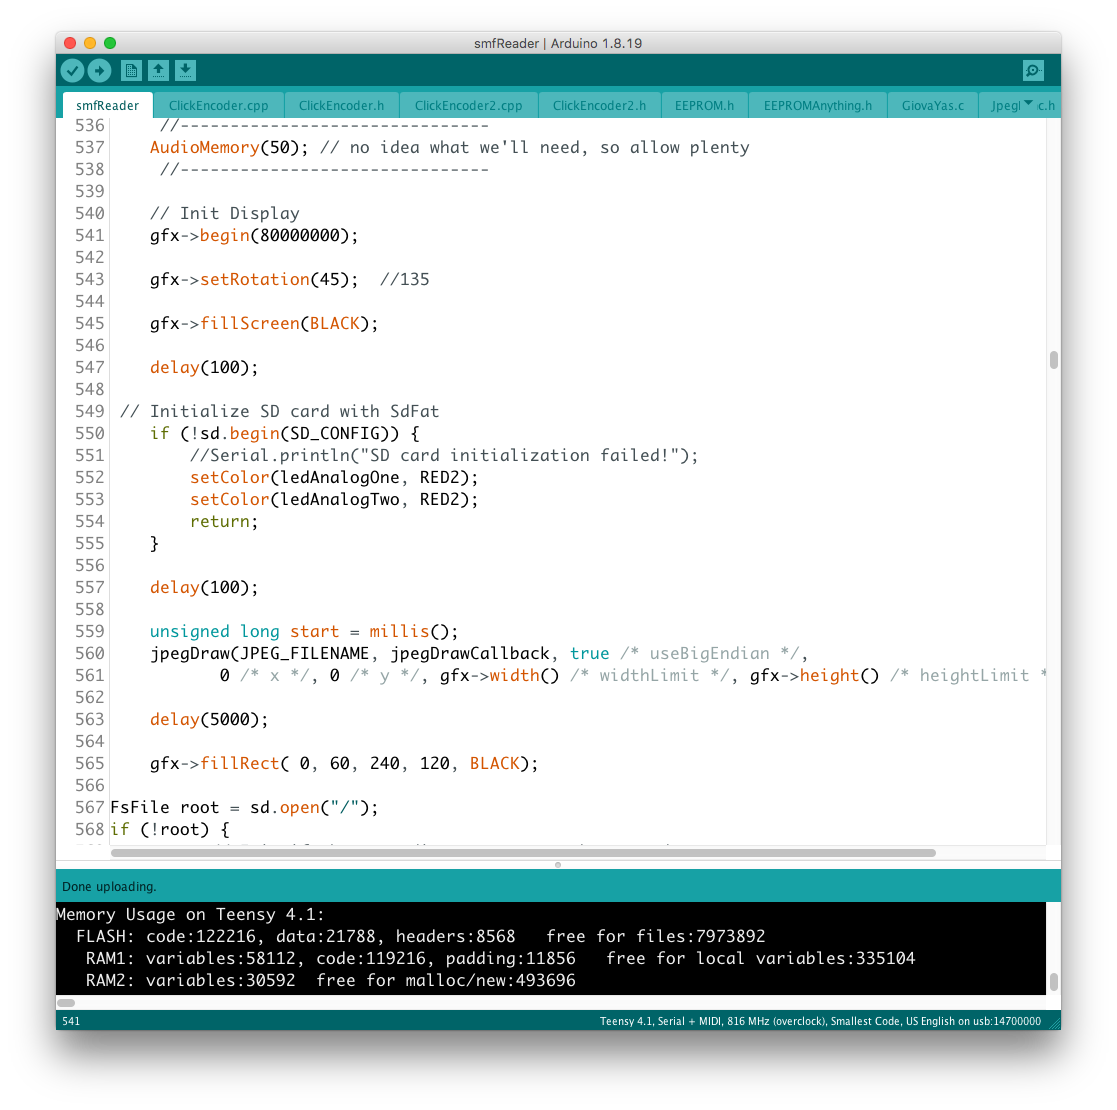
Task: Click setColor(ledAnalogTwo, RED2) line
Action: click(334, 499)
